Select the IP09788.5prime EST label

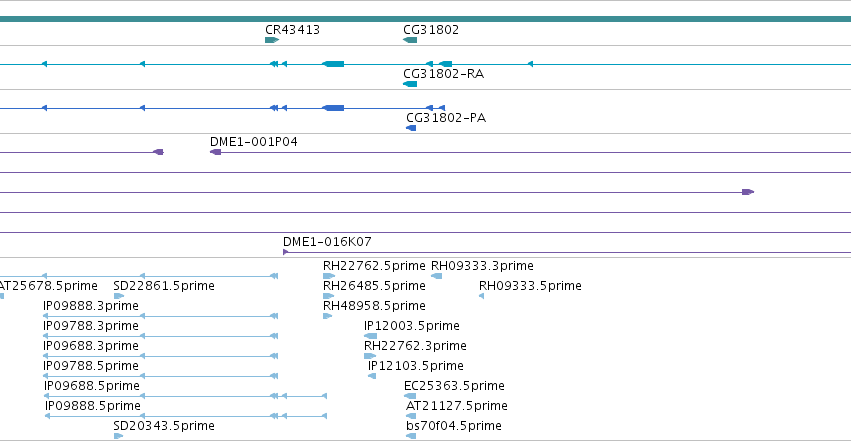click(91, 366)
